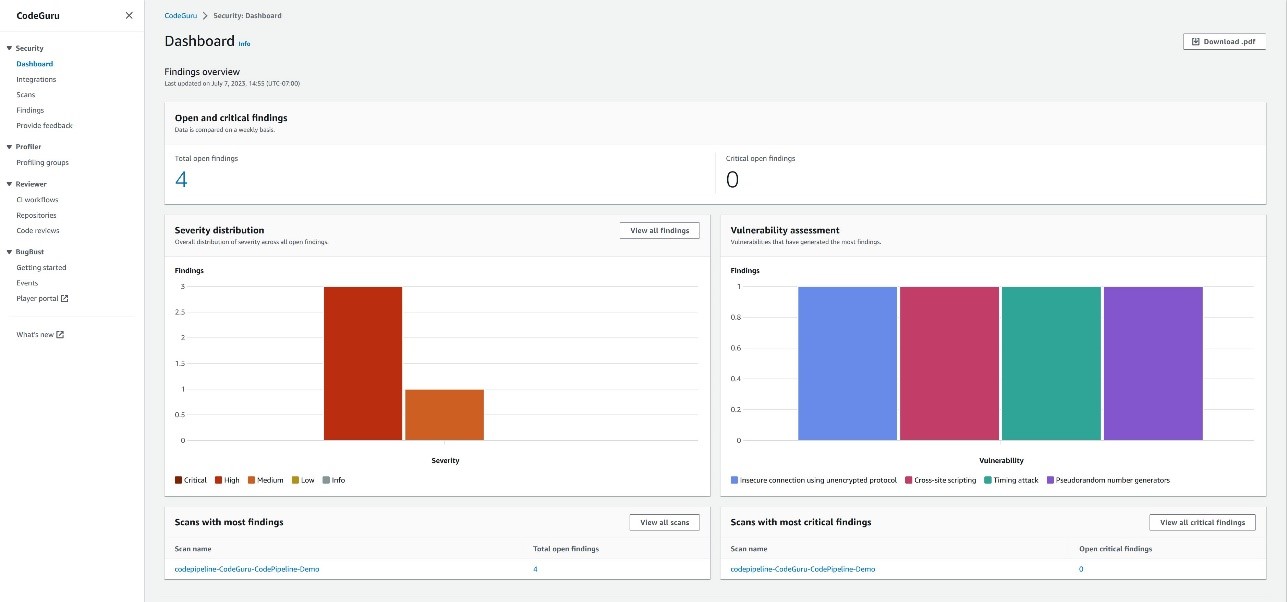Click the blue Insecure connection bar
Image resolution: width=1287 pixels, height=602 pixels.
click(847, 363)
